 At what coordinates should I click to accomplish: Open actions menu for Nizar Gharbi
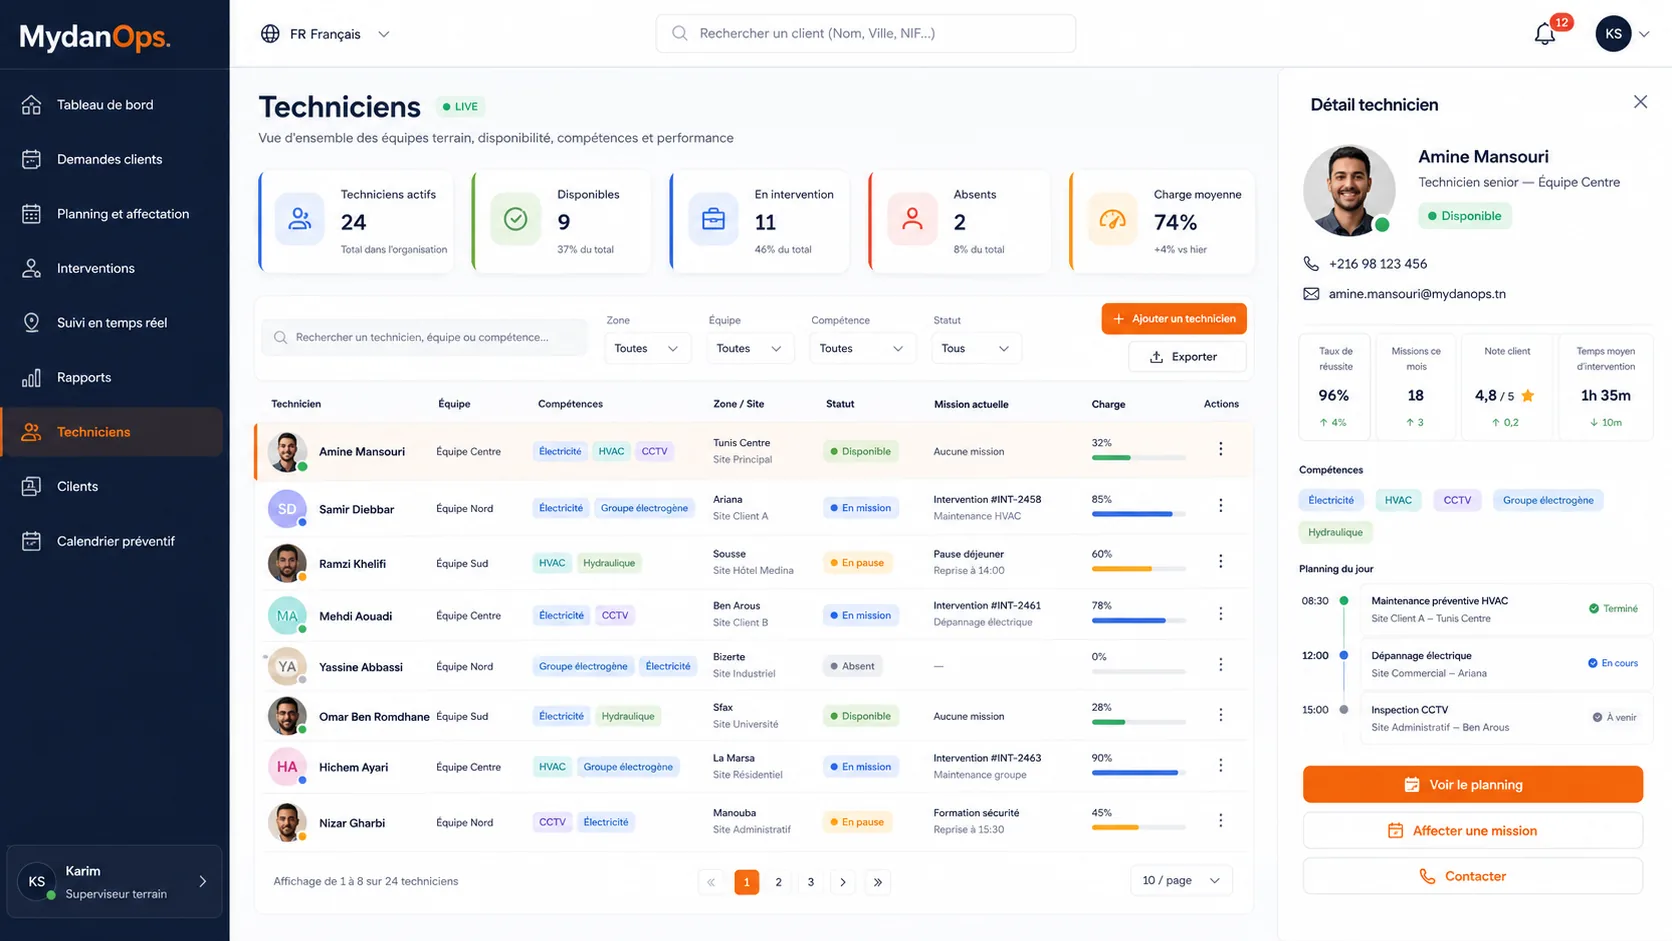pos(1220,820)
